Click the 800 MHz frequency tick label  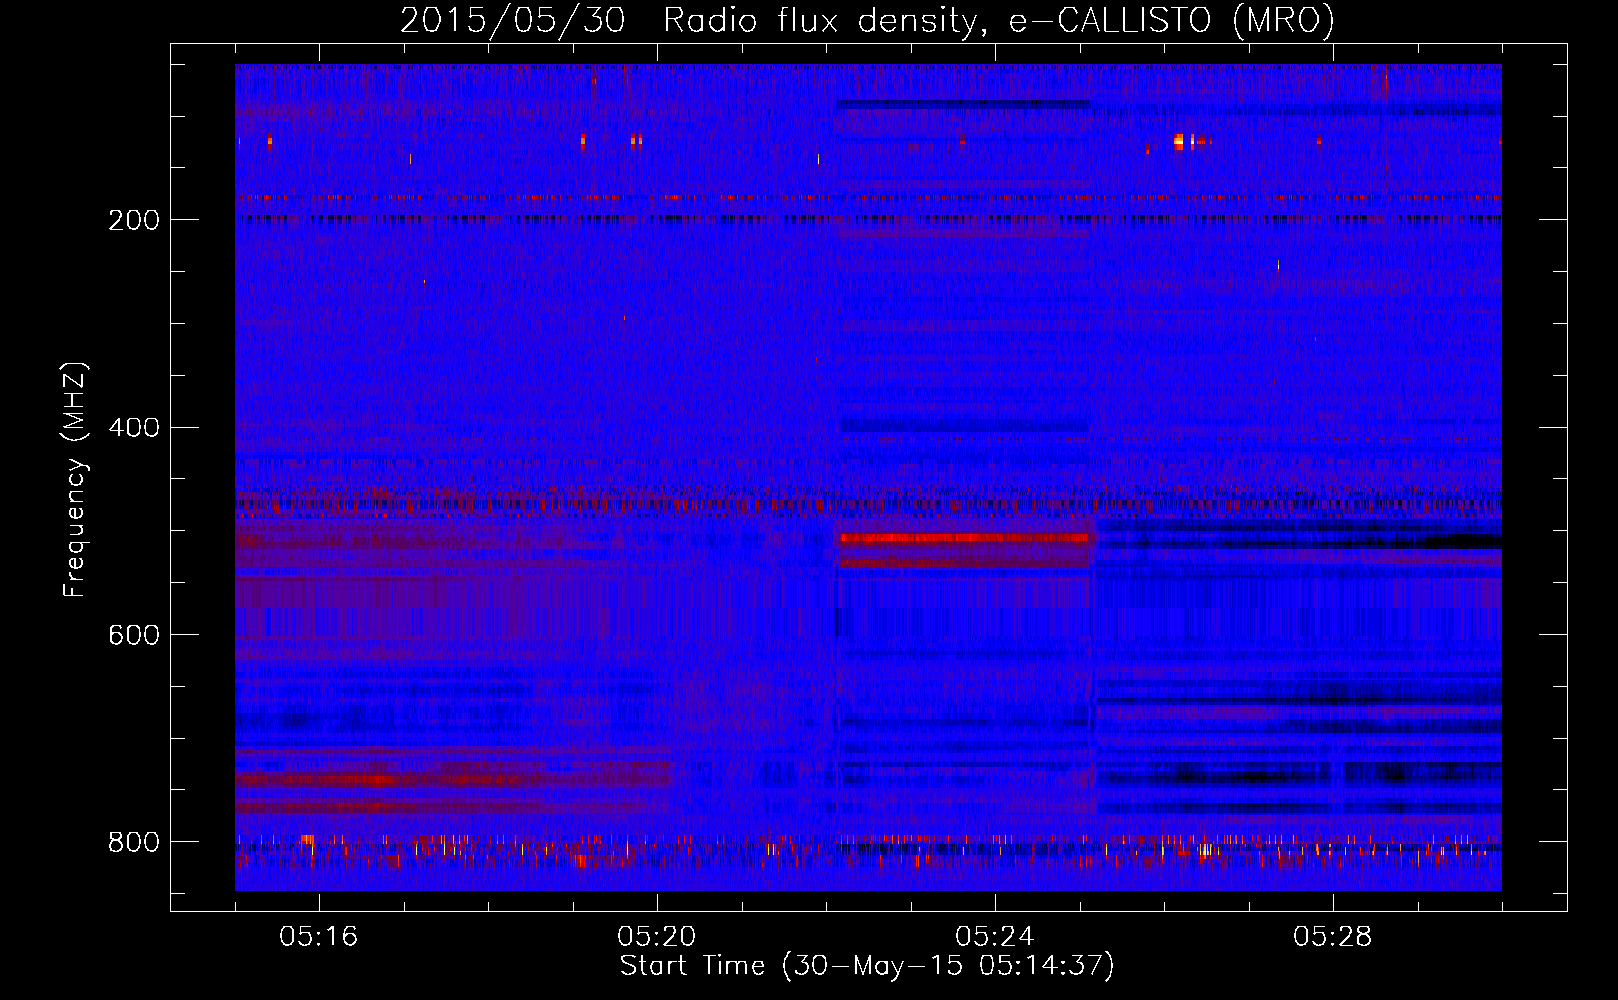click(134, 842)
